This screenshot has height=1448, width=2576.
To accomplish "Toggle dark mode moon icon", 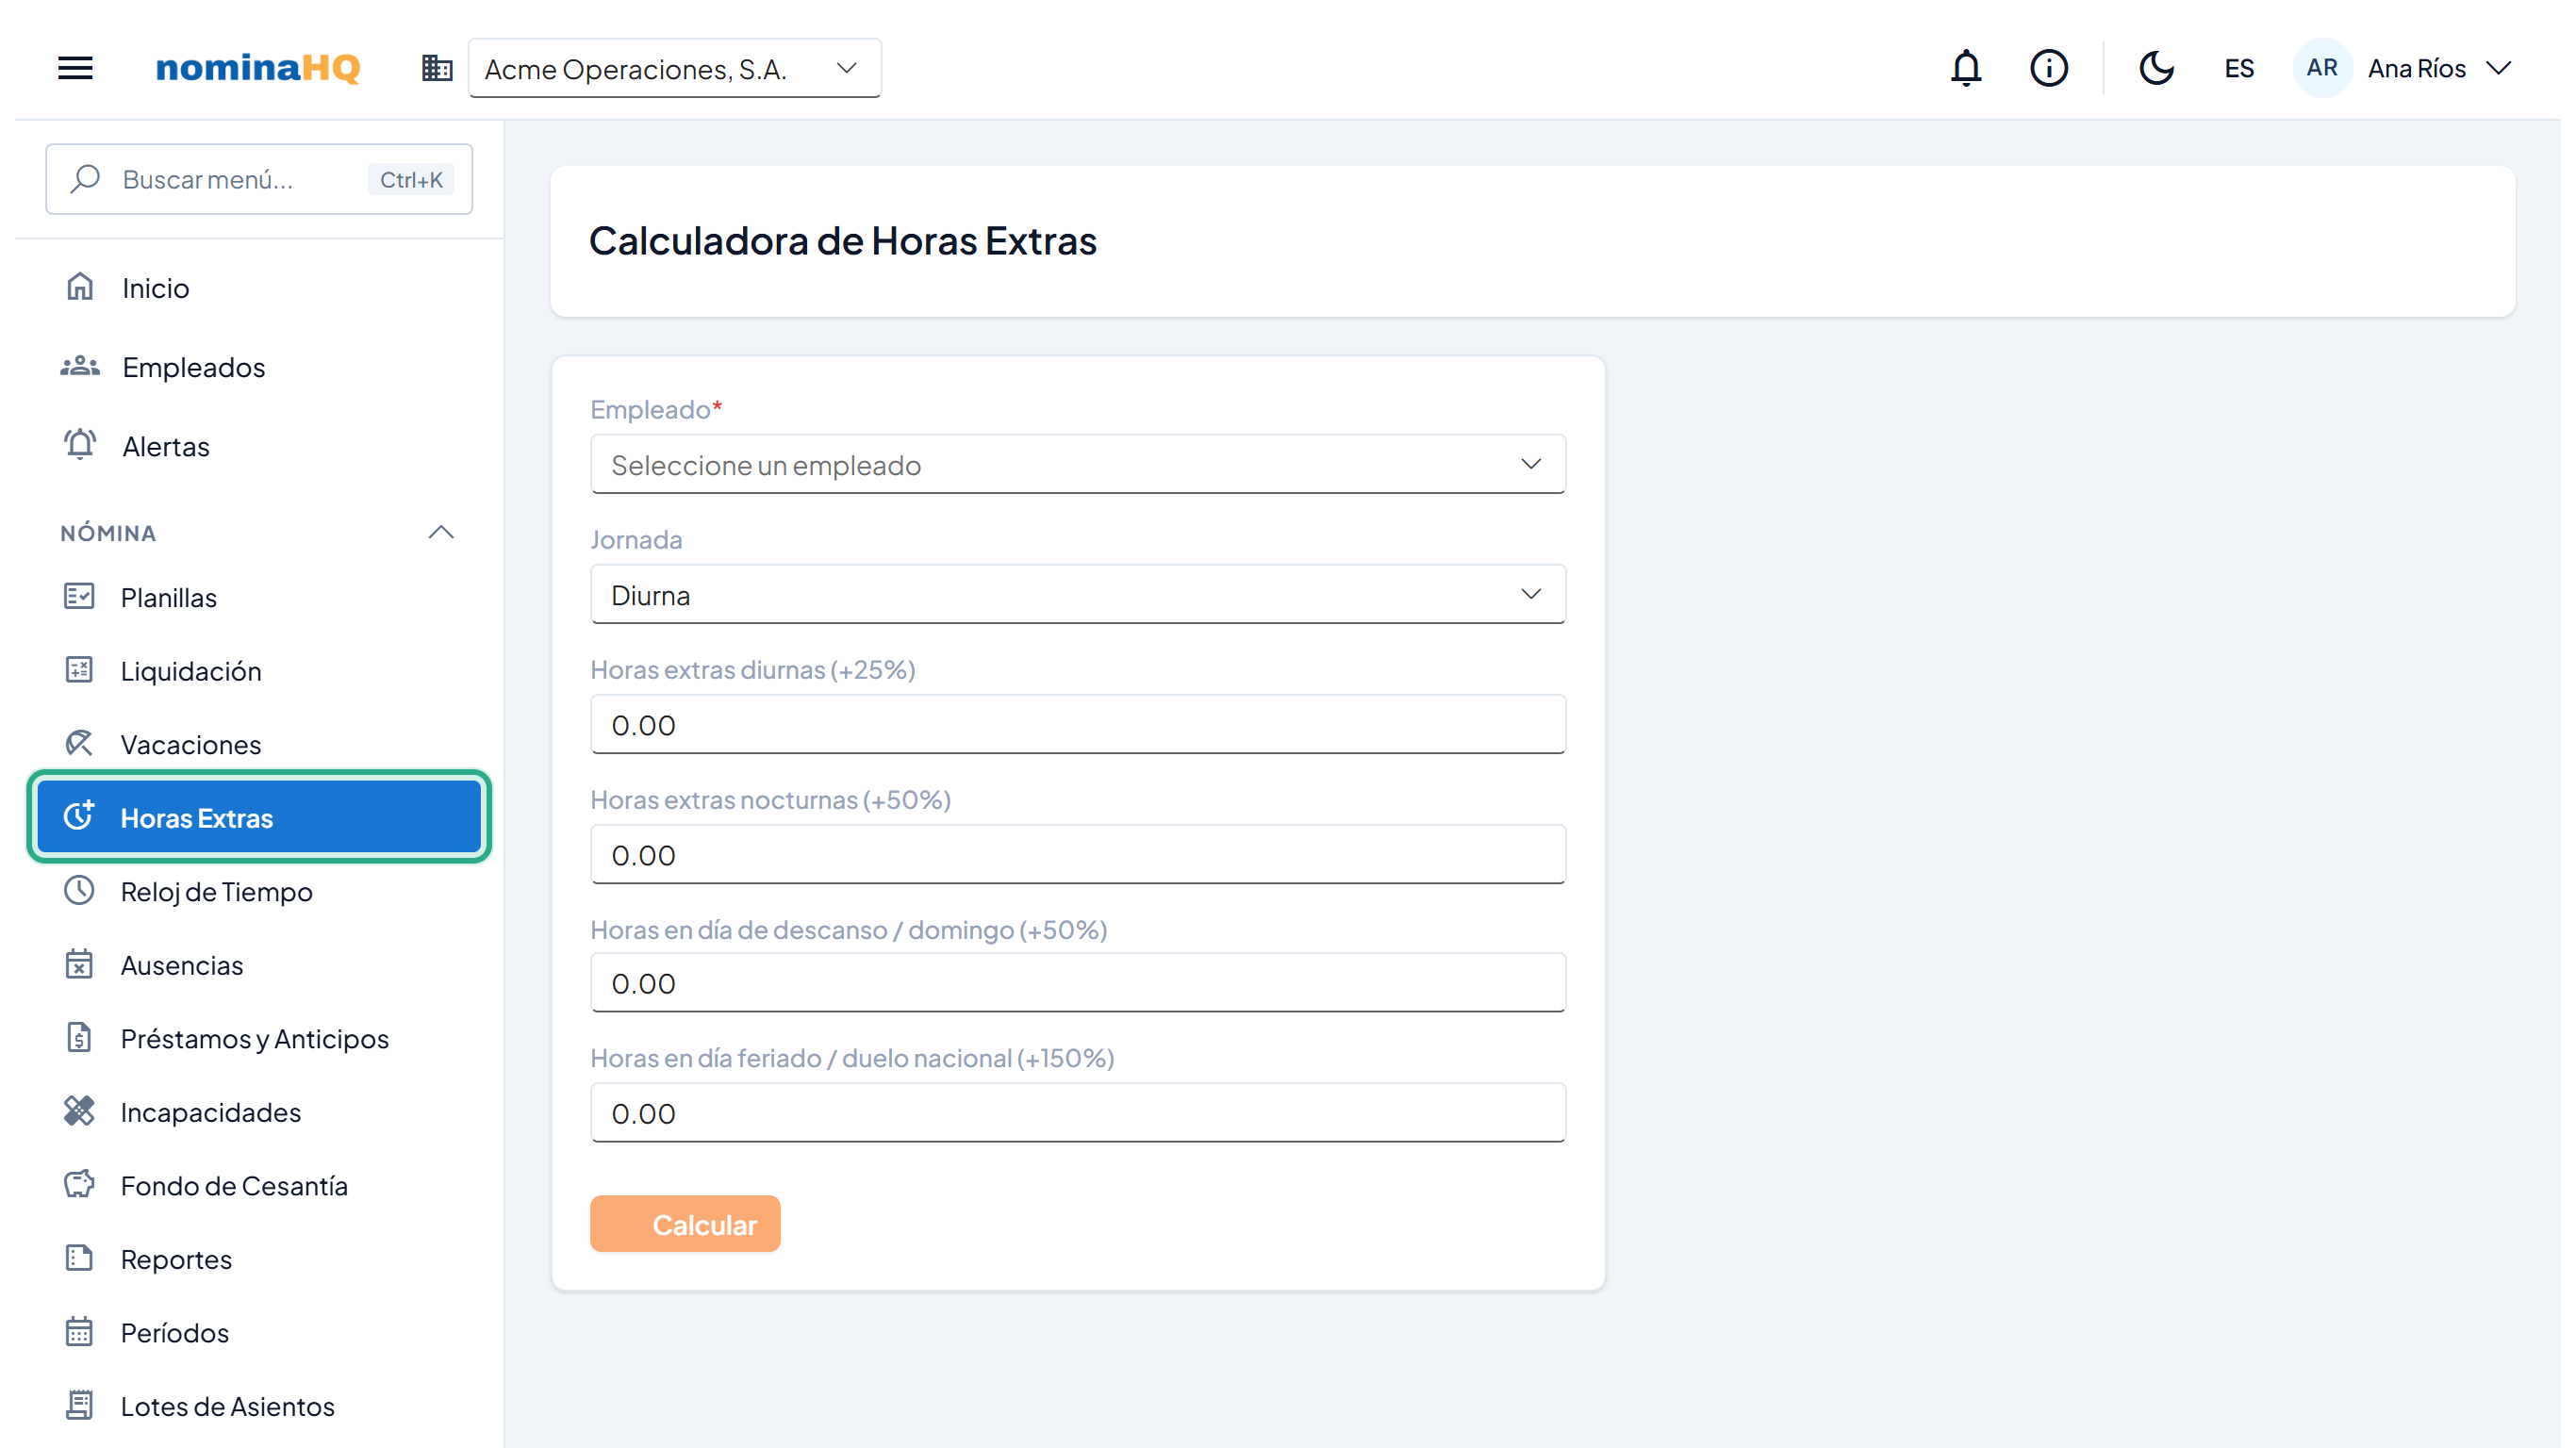I will [2156, 68].
